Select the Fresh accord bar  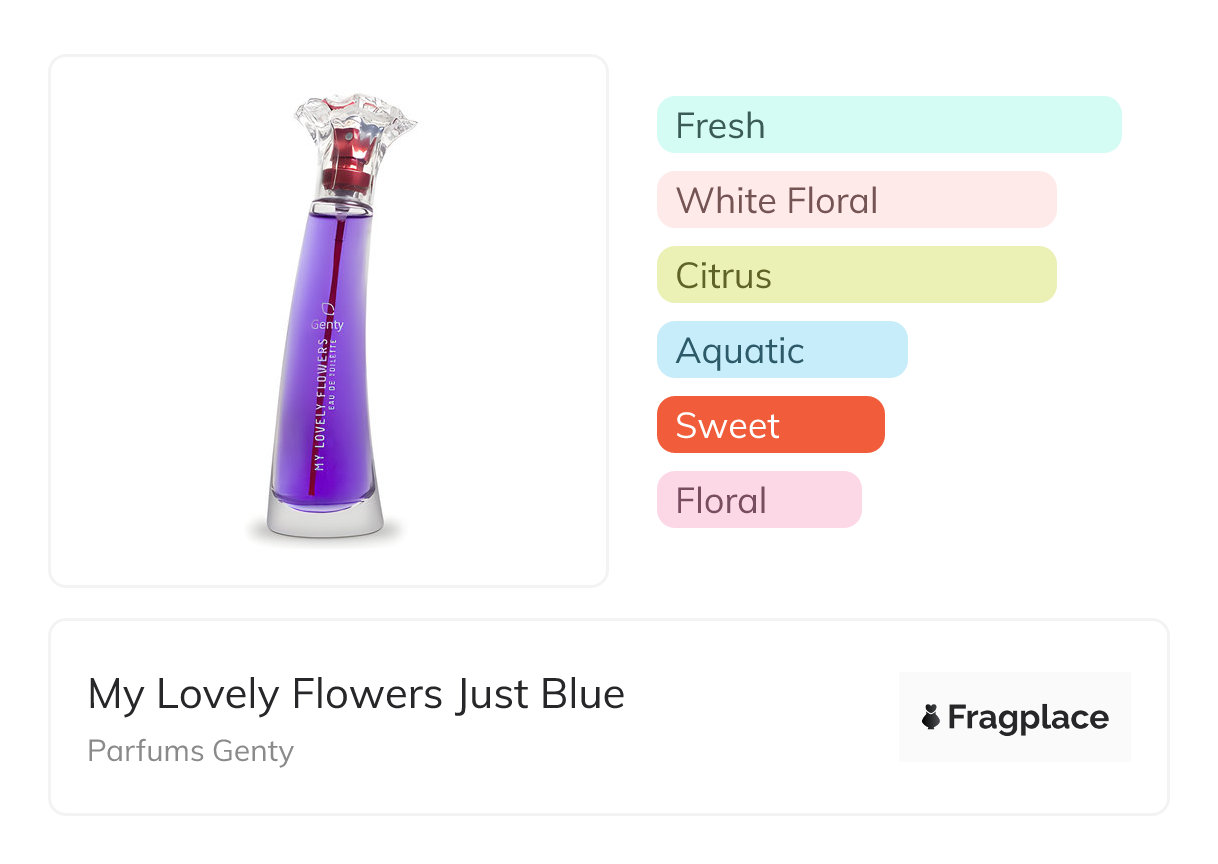[x=889, y=125]
